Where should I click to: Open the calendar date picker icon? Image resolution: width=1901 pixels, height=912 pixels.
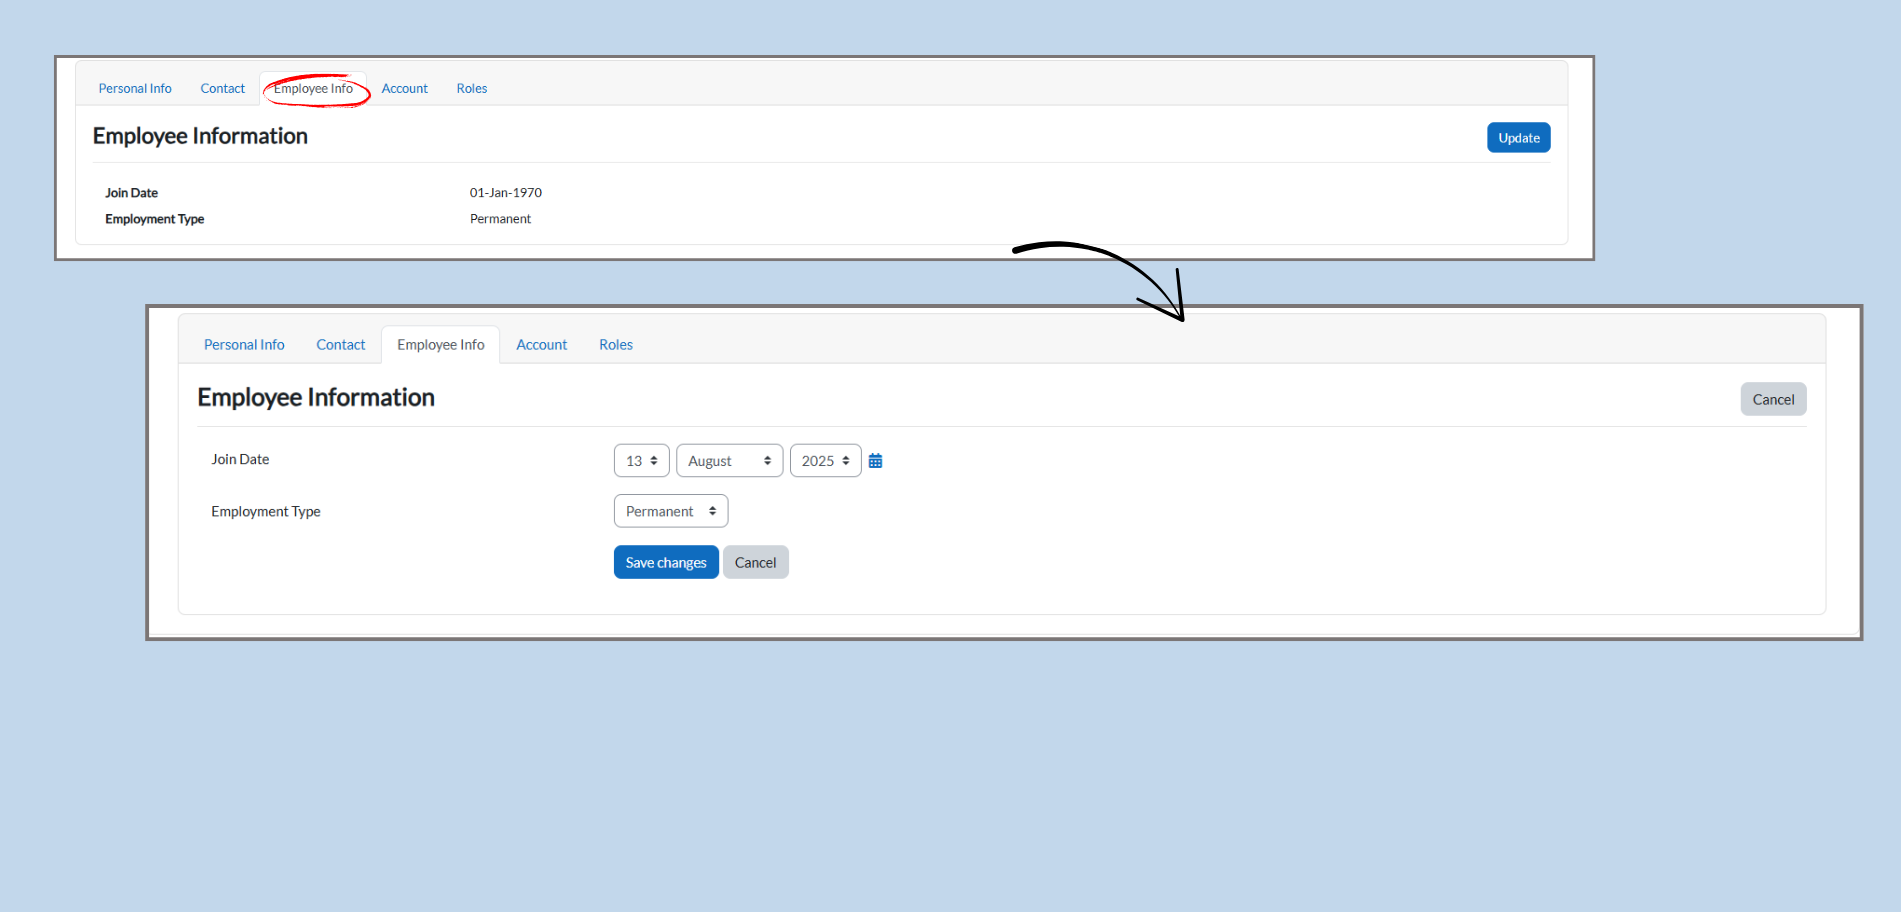(x=875, y=461)
